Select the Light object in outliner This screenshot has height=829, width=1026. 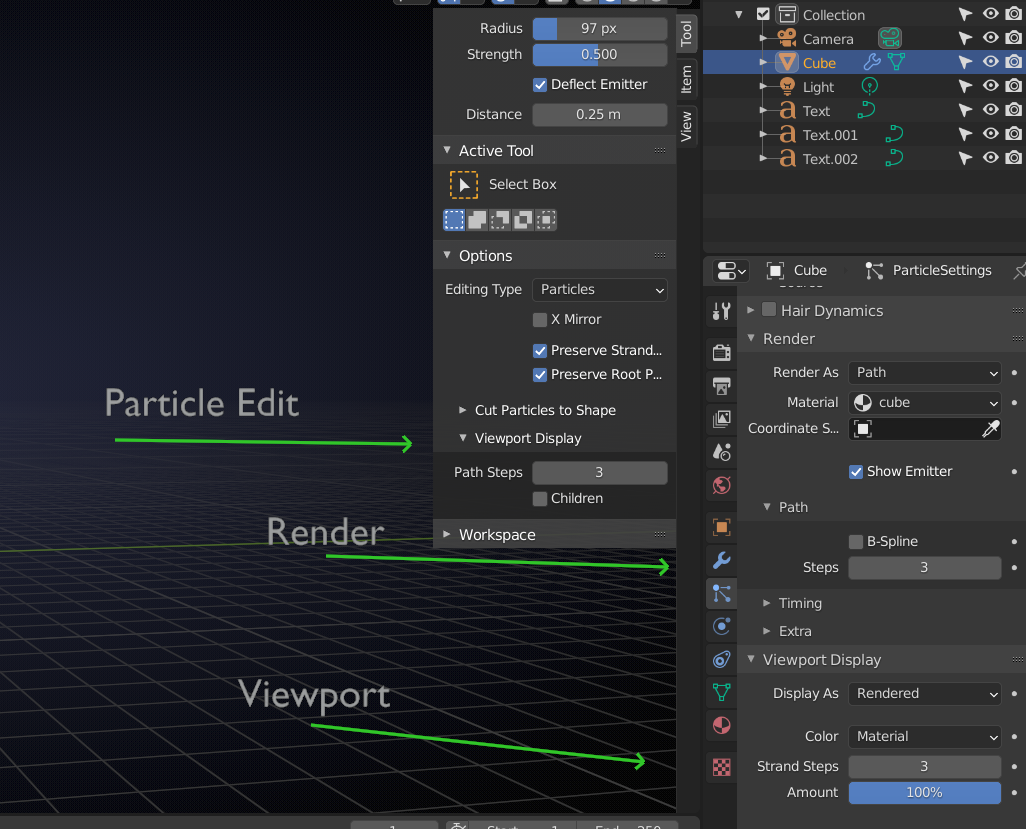point(818,87)
